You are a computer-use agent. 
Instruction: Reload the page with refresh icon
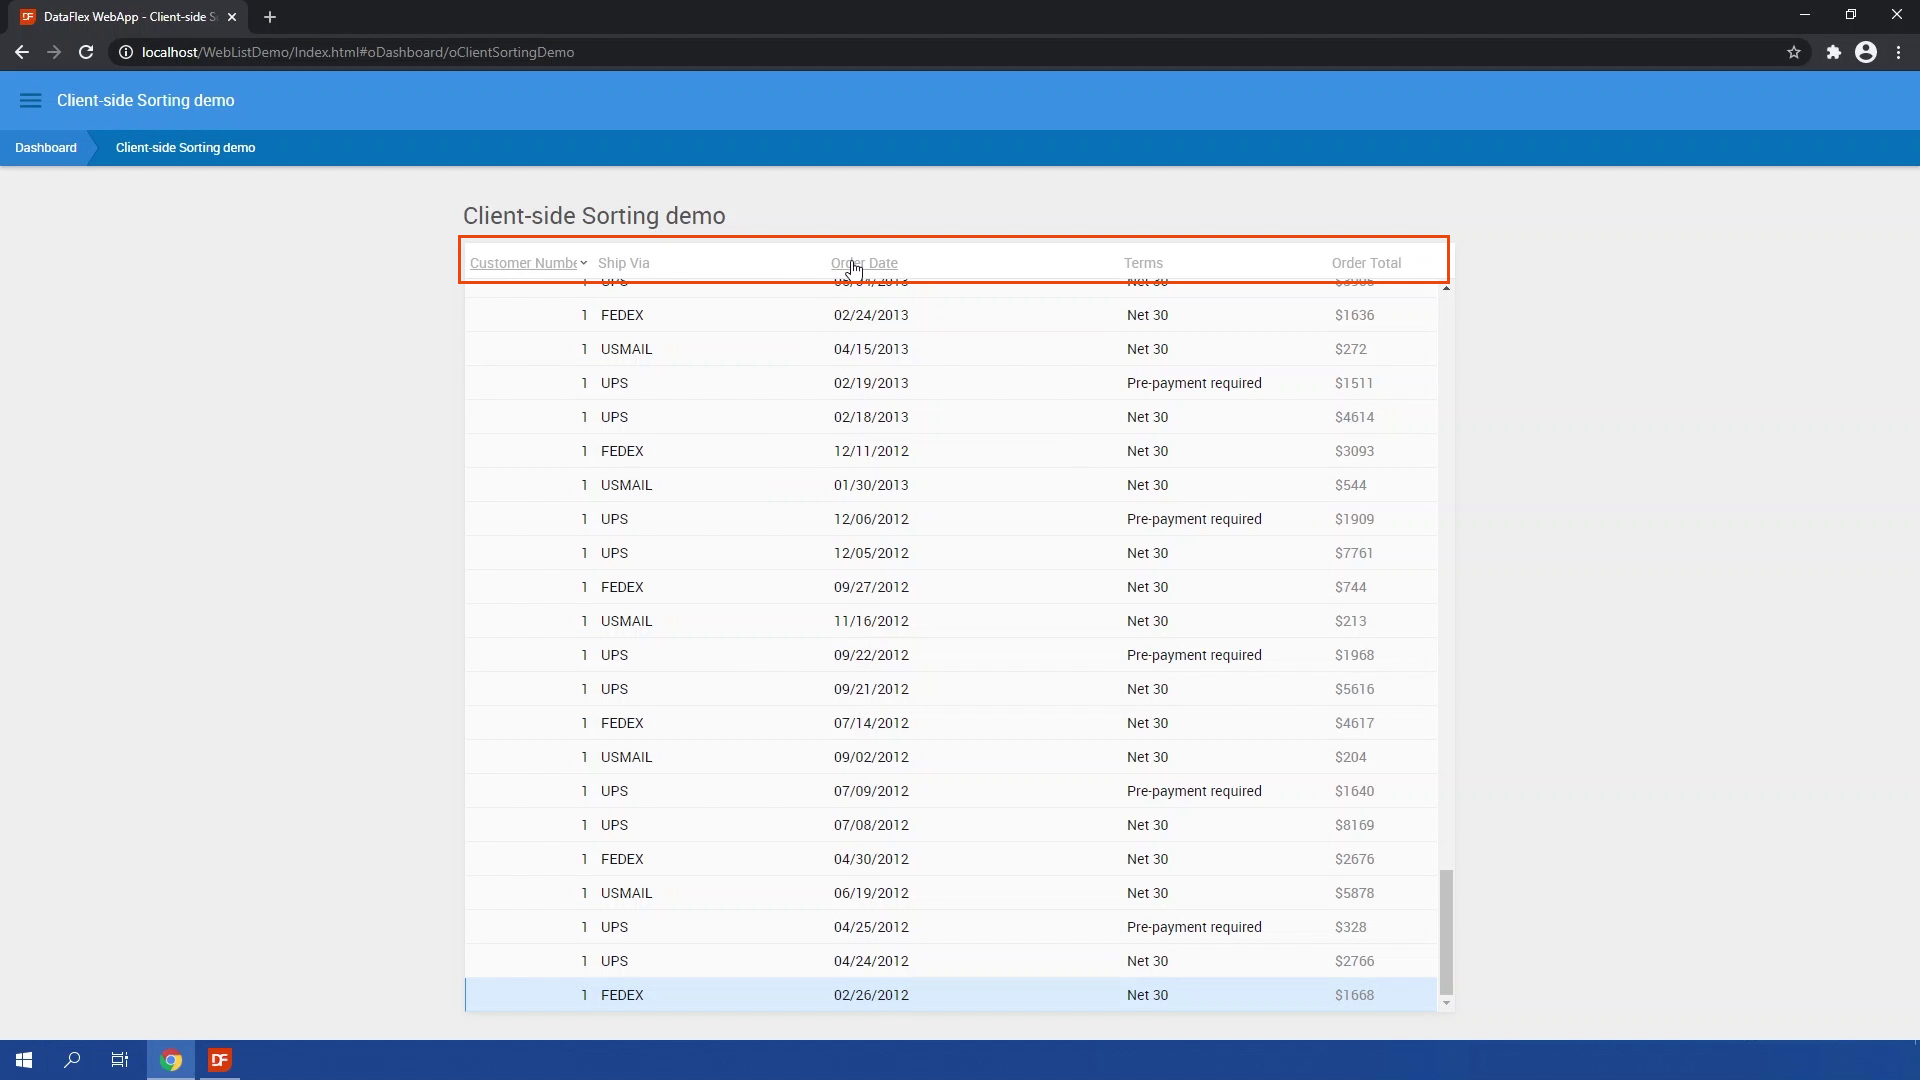tap(86, 52)
